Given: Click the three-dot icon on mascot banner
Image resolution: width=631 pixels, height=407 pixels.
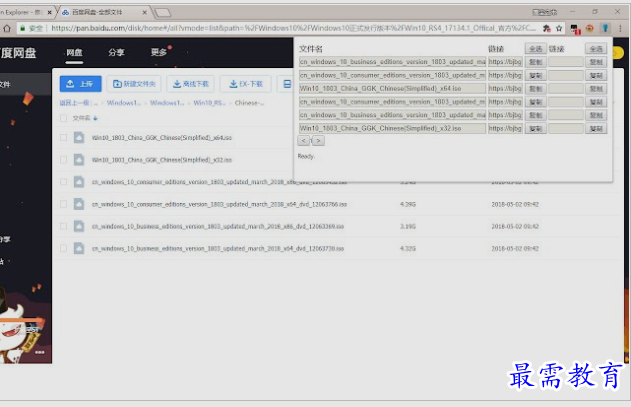Looking at the screenshot, I should (39, 352).
